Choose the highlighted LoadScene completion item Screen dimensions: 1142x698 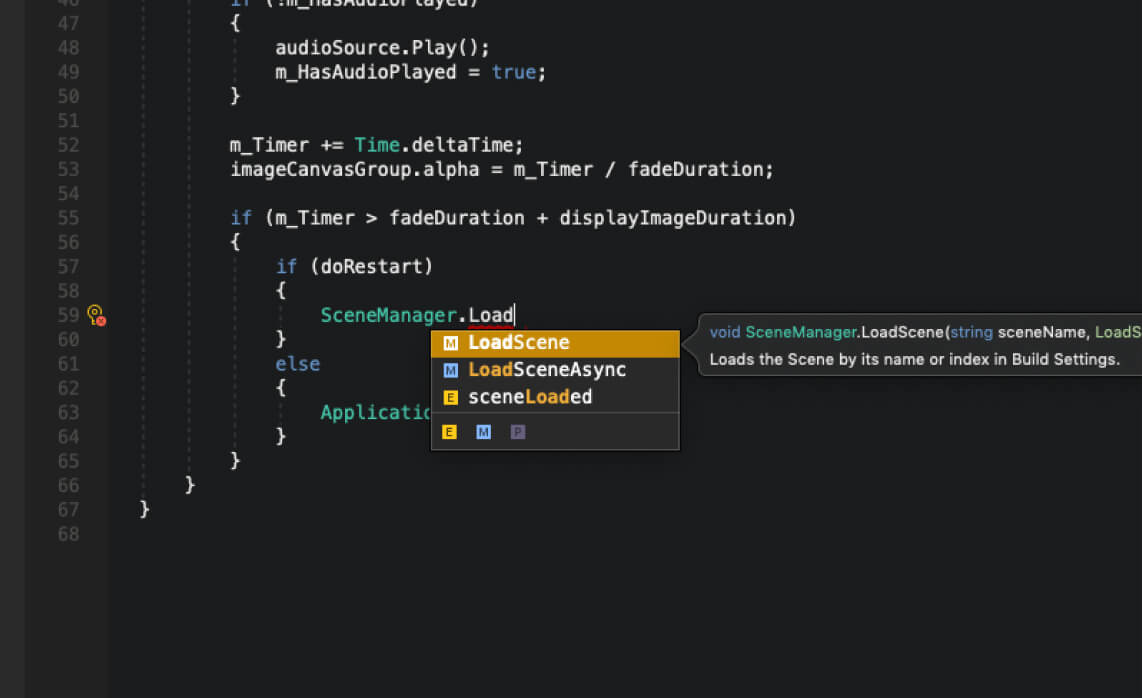tap(519, 341)
